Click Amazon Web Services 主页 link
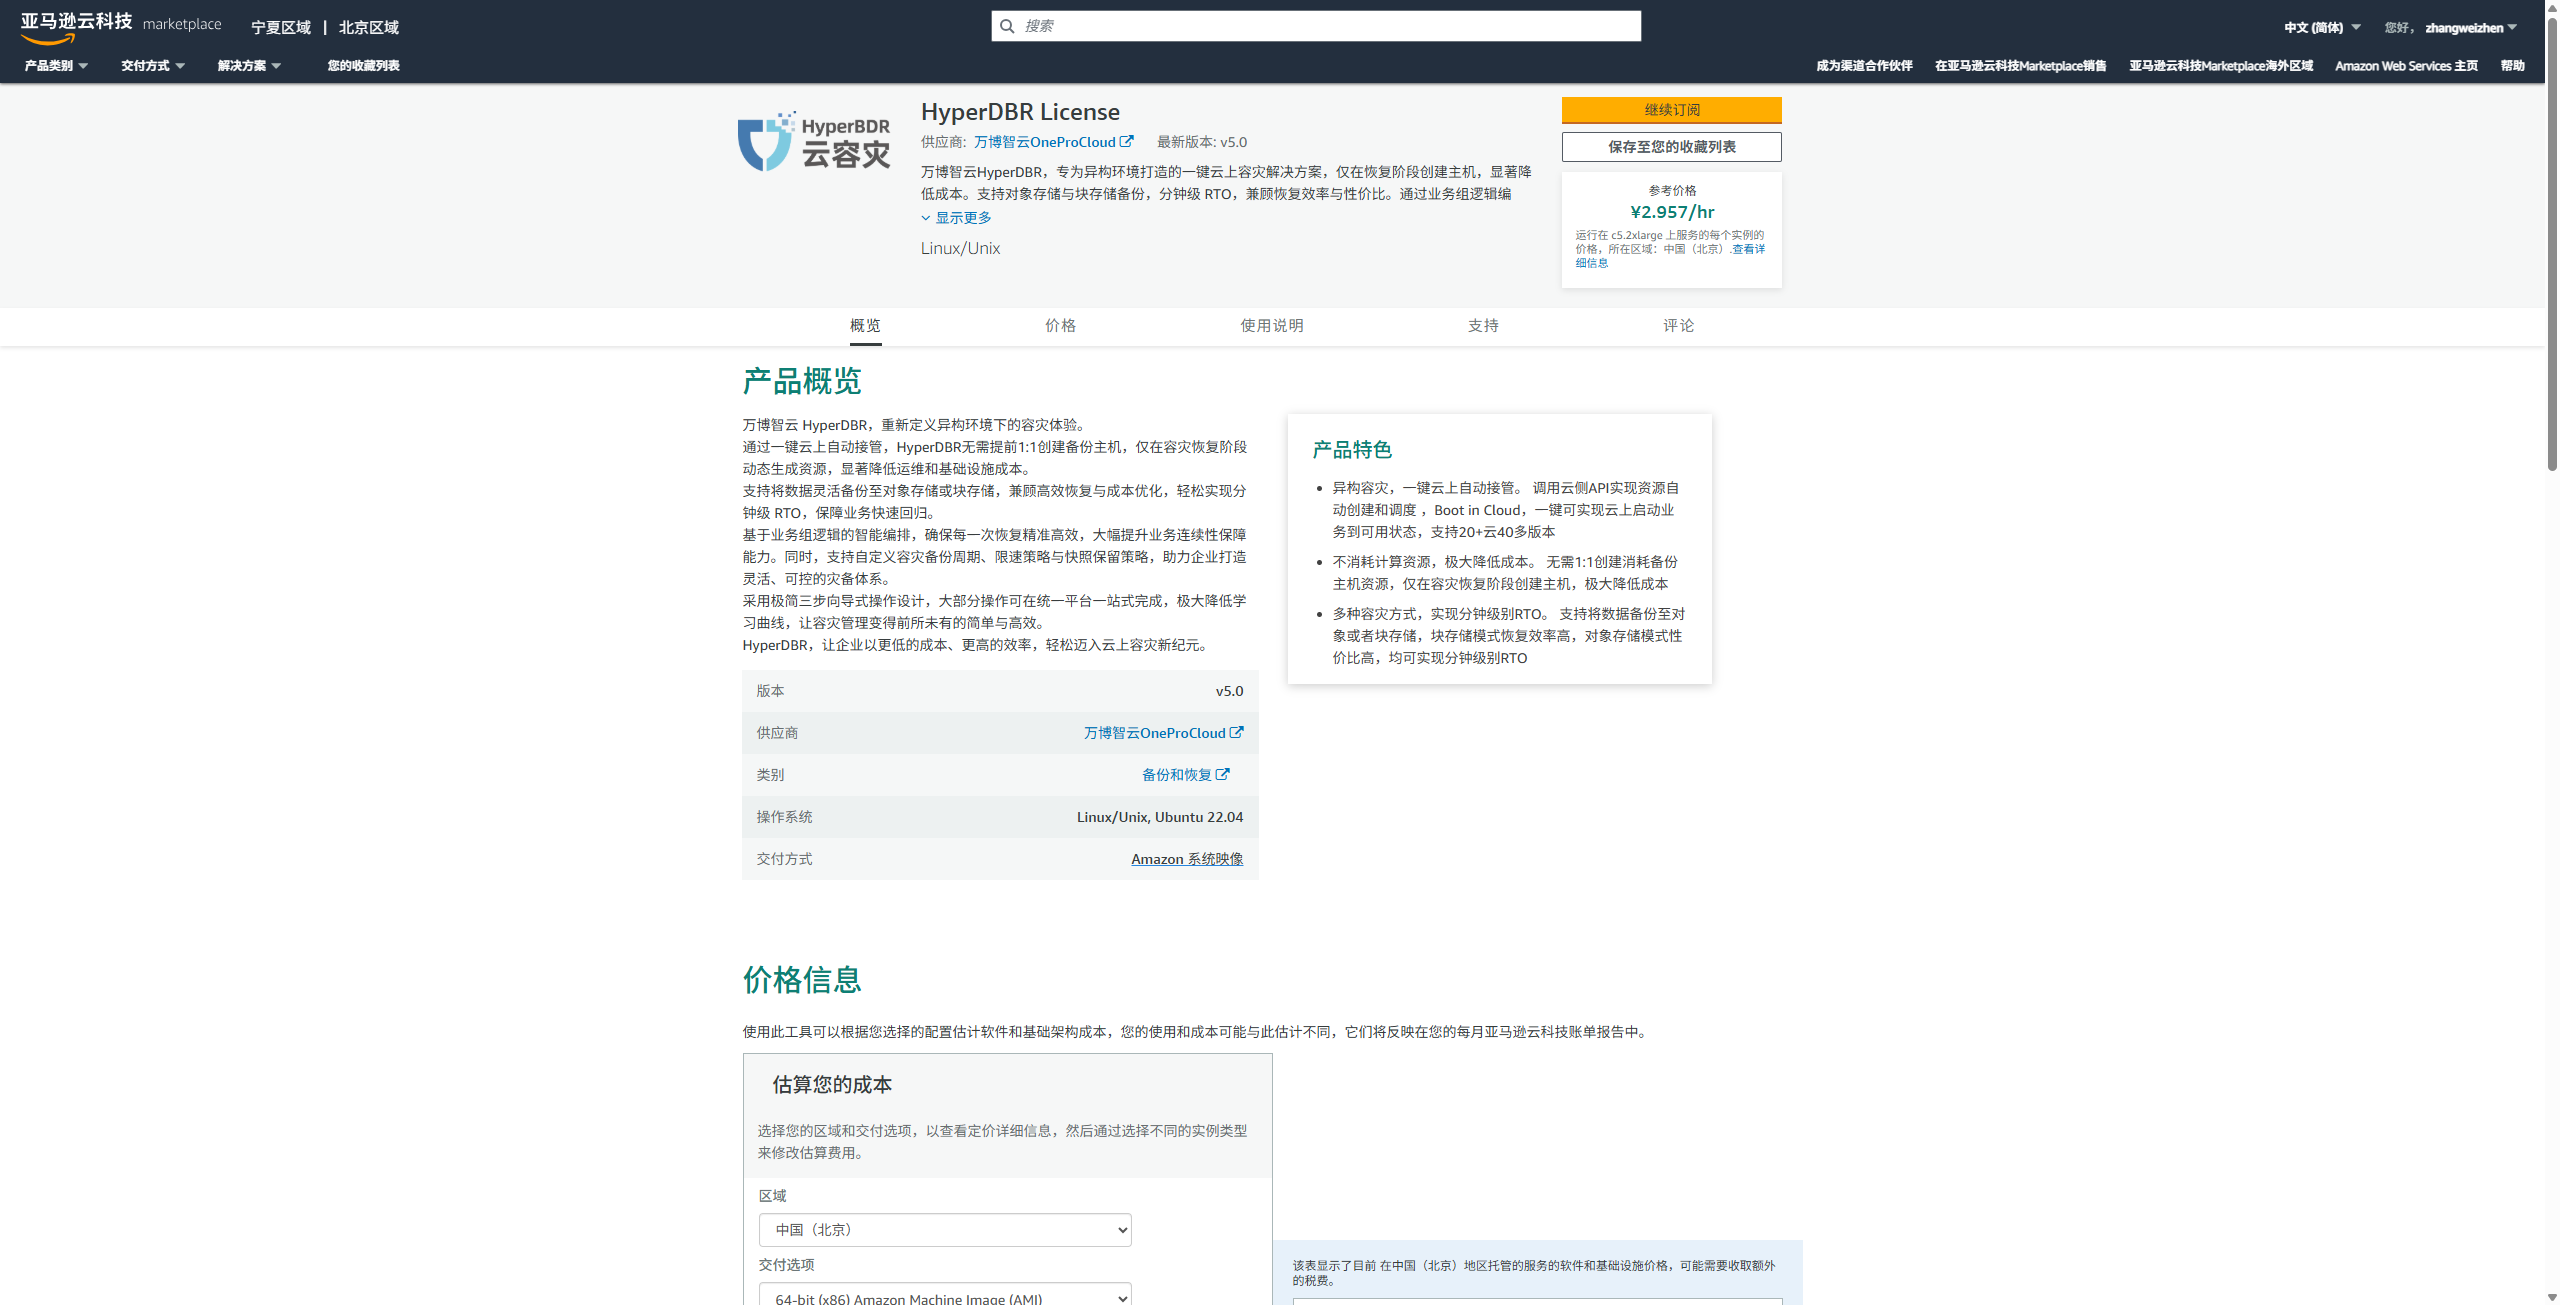Image resolution: width=2560 pixels, height=1305 pixels. (2406, 66)
